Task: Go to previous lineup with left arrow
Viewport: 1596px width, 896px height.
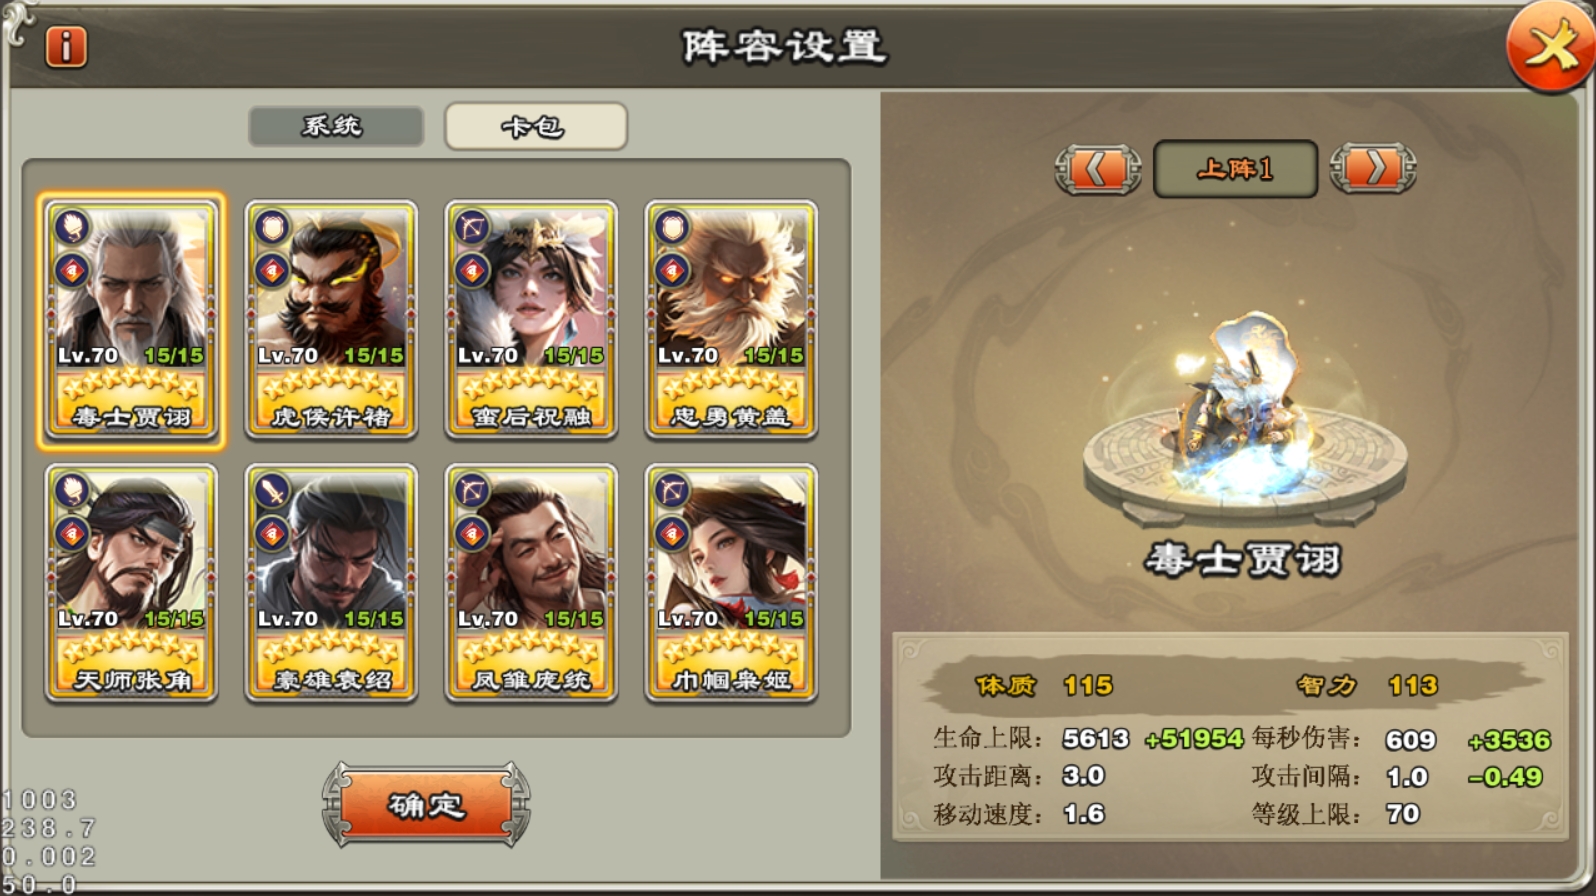Action: pos(1097,169)
